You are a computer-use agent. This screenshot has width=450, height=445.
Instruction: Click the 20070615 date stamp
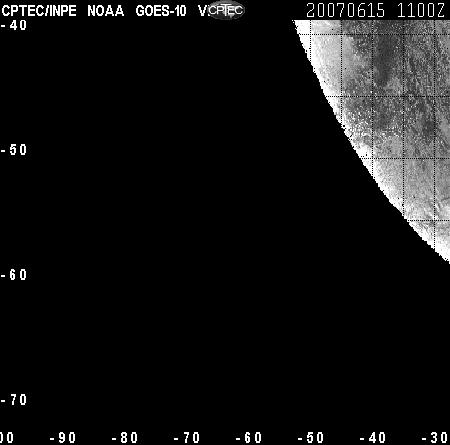coord(345,11)
